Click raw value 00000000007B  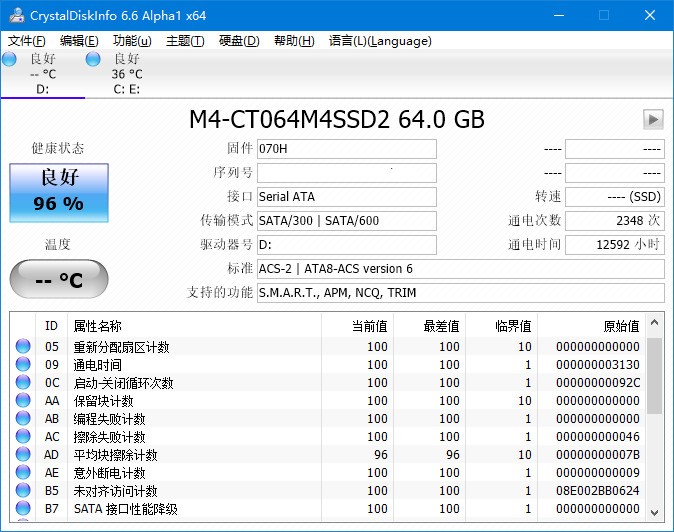pyautogui.click(x=598, y=455)
